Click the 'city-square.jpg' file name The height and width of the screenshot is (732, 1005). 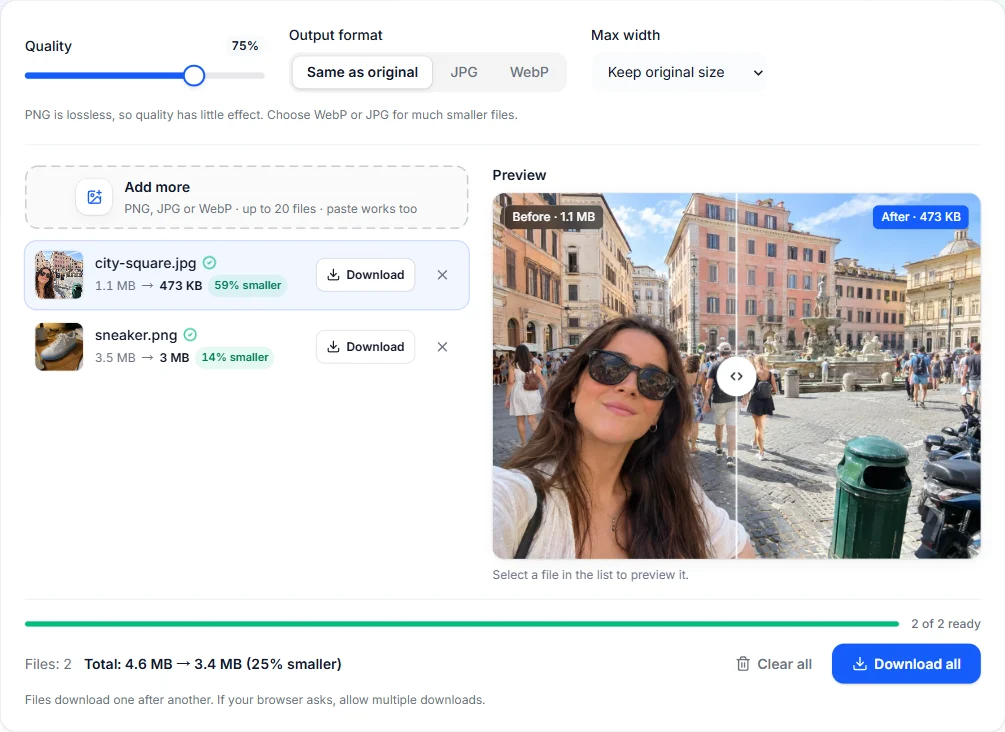(145, 263)
